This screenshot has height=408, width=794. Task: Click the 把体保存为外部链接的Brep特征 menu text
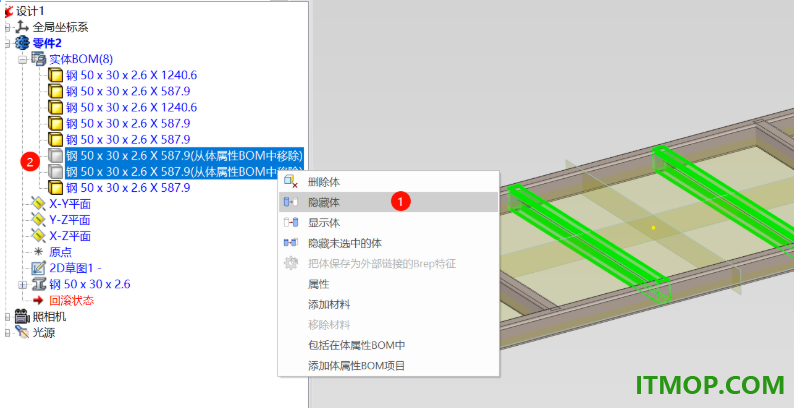point(382,264)
